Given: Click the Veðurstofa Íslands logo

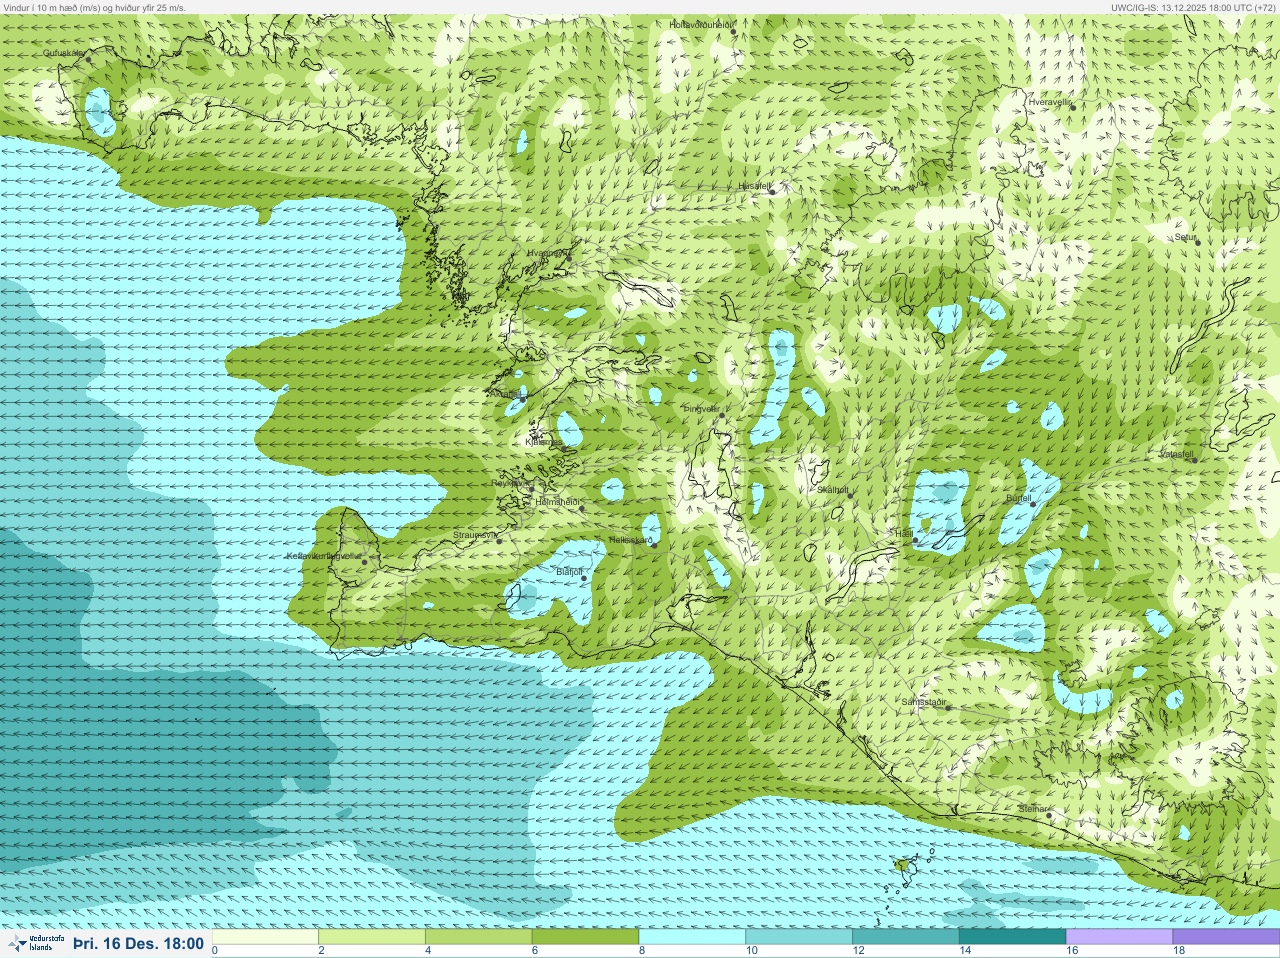Looking at the screenshot, I should [x=35, y=943].
